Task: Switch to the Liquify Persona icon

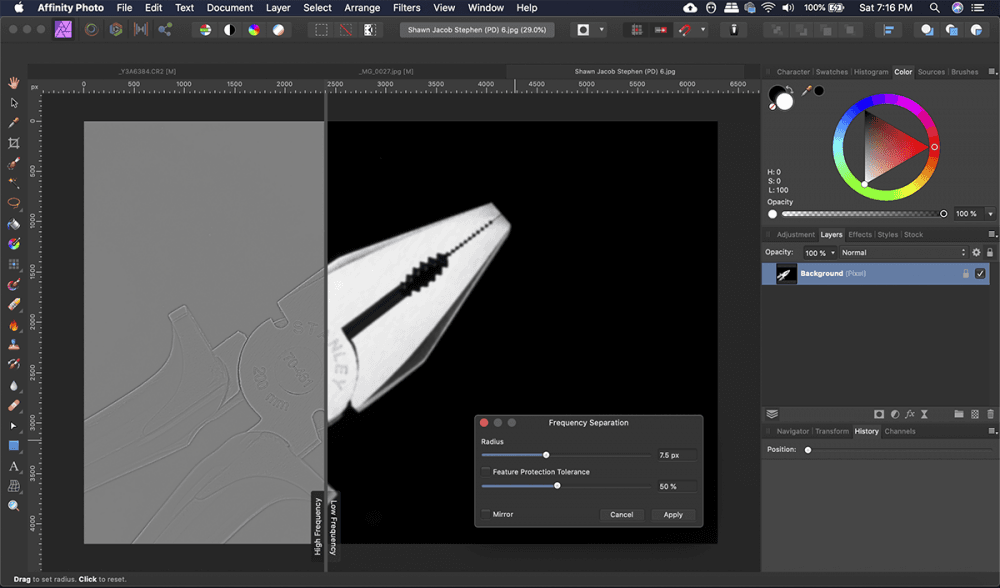Action: [x=91, y=30]
